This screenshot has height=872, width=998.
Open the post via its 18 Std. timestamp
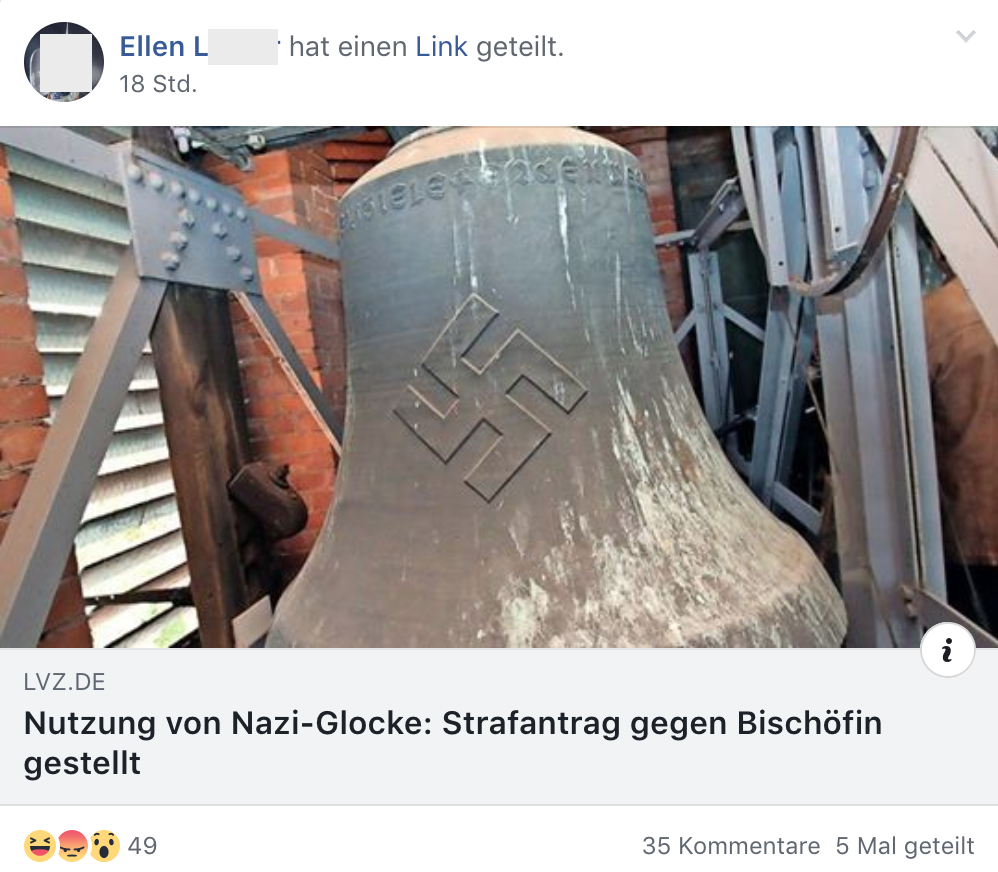click(158, 83)
